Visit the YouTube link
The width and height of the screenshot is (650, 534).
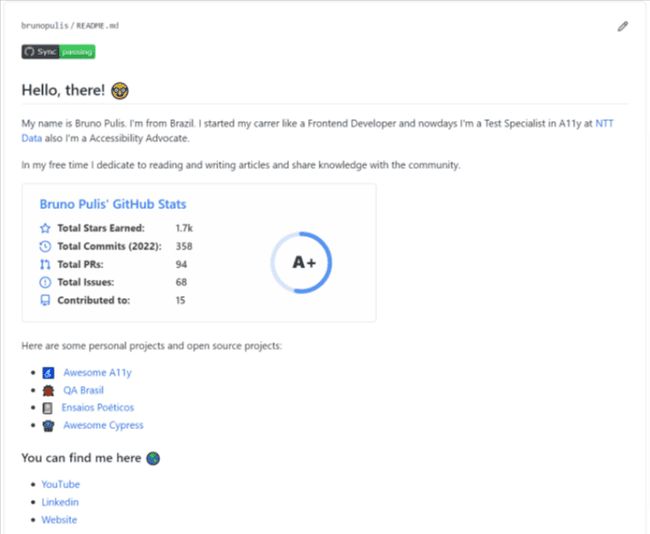pos(61,484)
